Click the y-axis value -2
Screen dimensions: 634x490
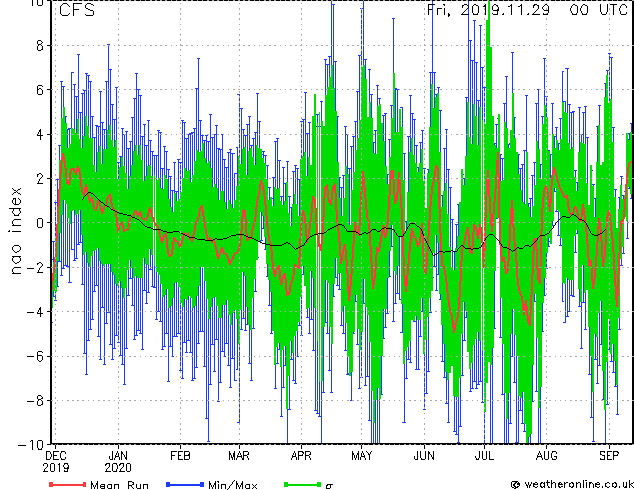[x=35, y=267]
